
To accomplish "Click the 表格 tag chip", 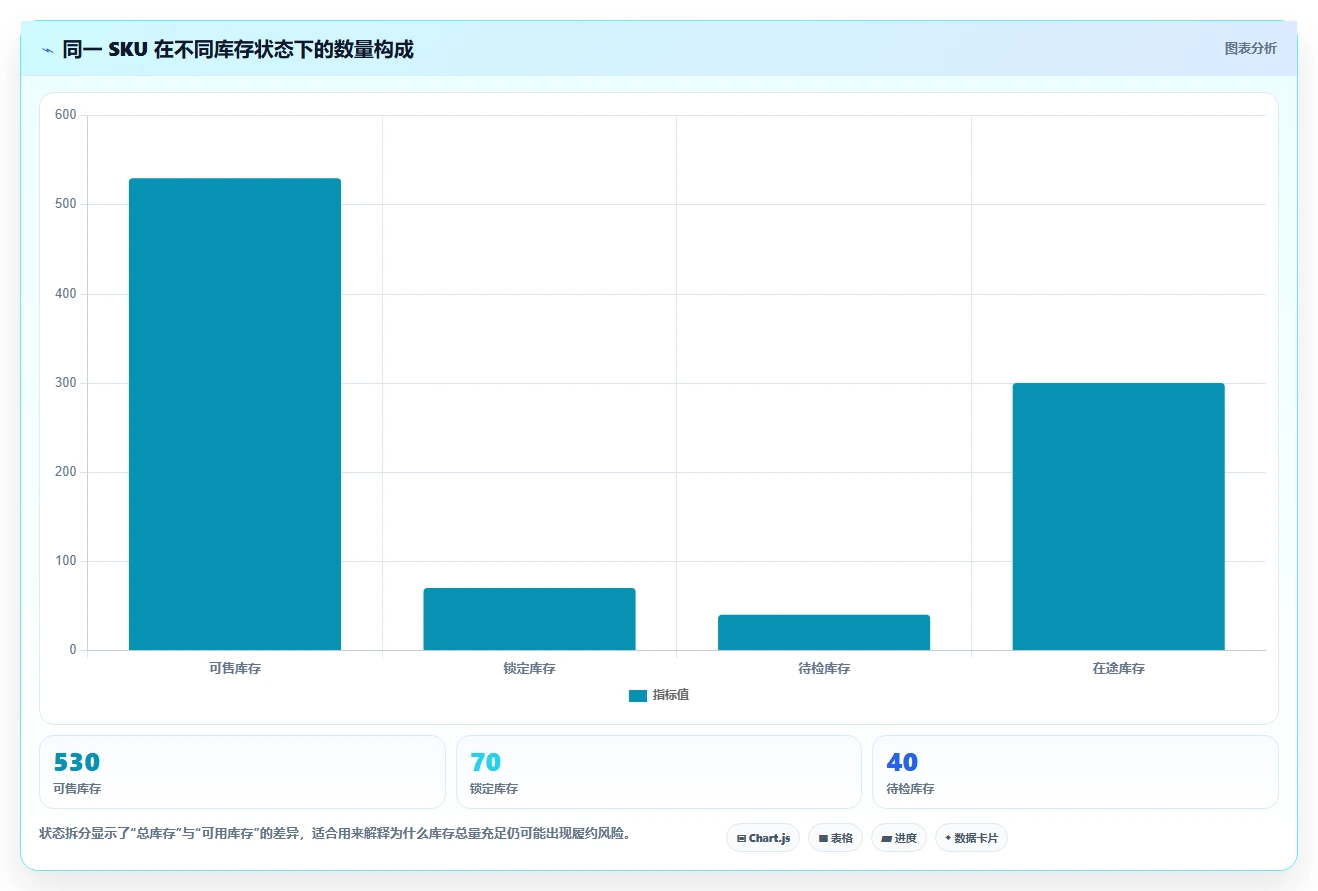I will [835, 838].
